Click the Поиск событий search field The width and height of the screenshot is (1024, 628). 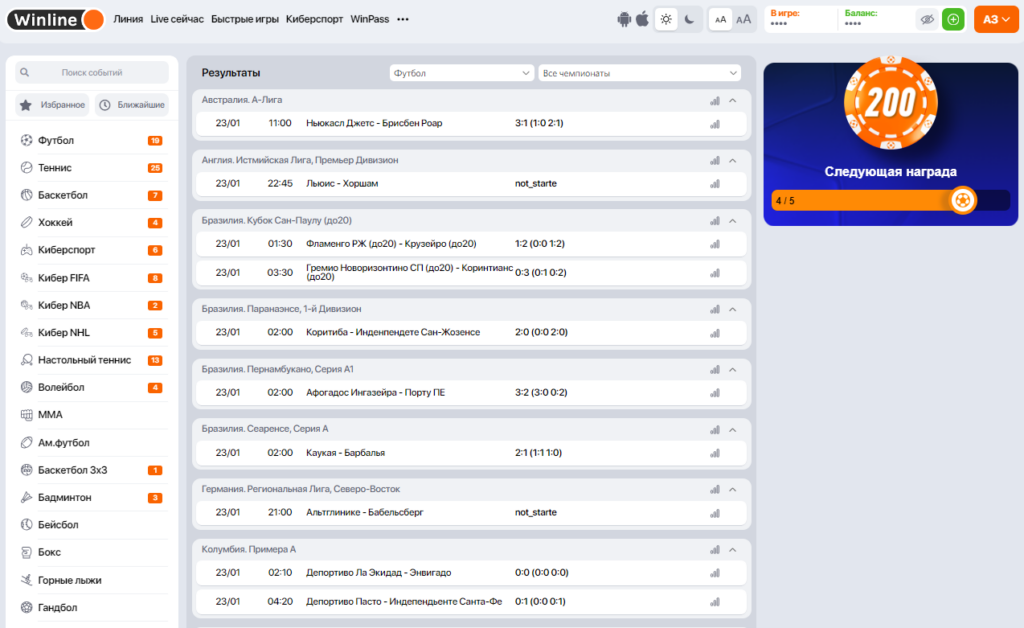(92, 72)
